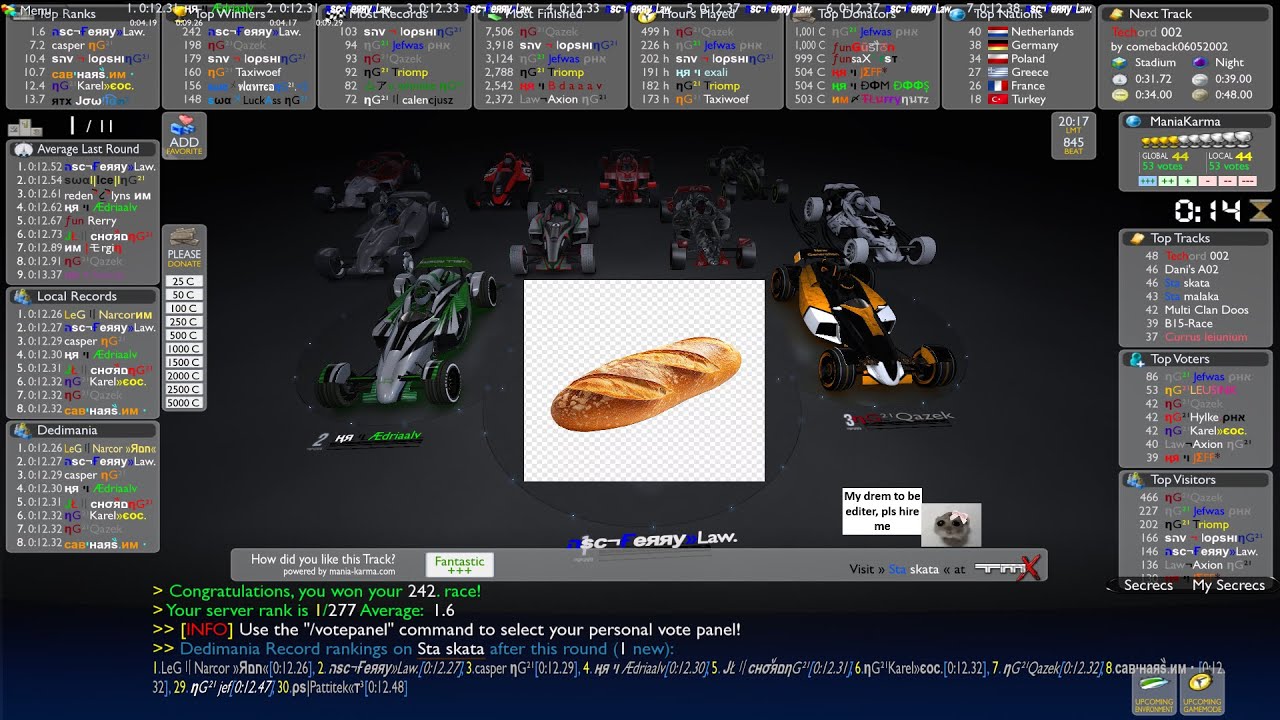Image resolution: width=1280 pixels, height=720 pixels.
Task: Click the 20:17 LMT clock widget
Action: 1074,136
